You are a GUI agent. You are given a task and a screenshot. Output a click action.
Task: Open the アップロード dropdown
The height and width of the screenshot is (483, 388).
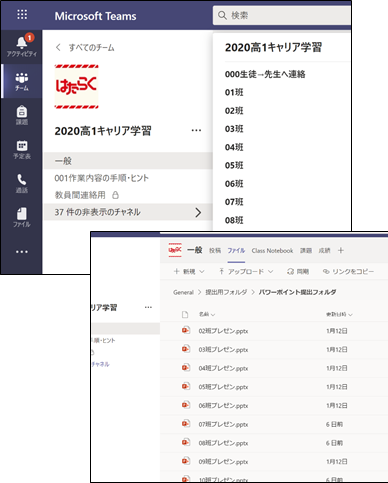click(246, 272)
